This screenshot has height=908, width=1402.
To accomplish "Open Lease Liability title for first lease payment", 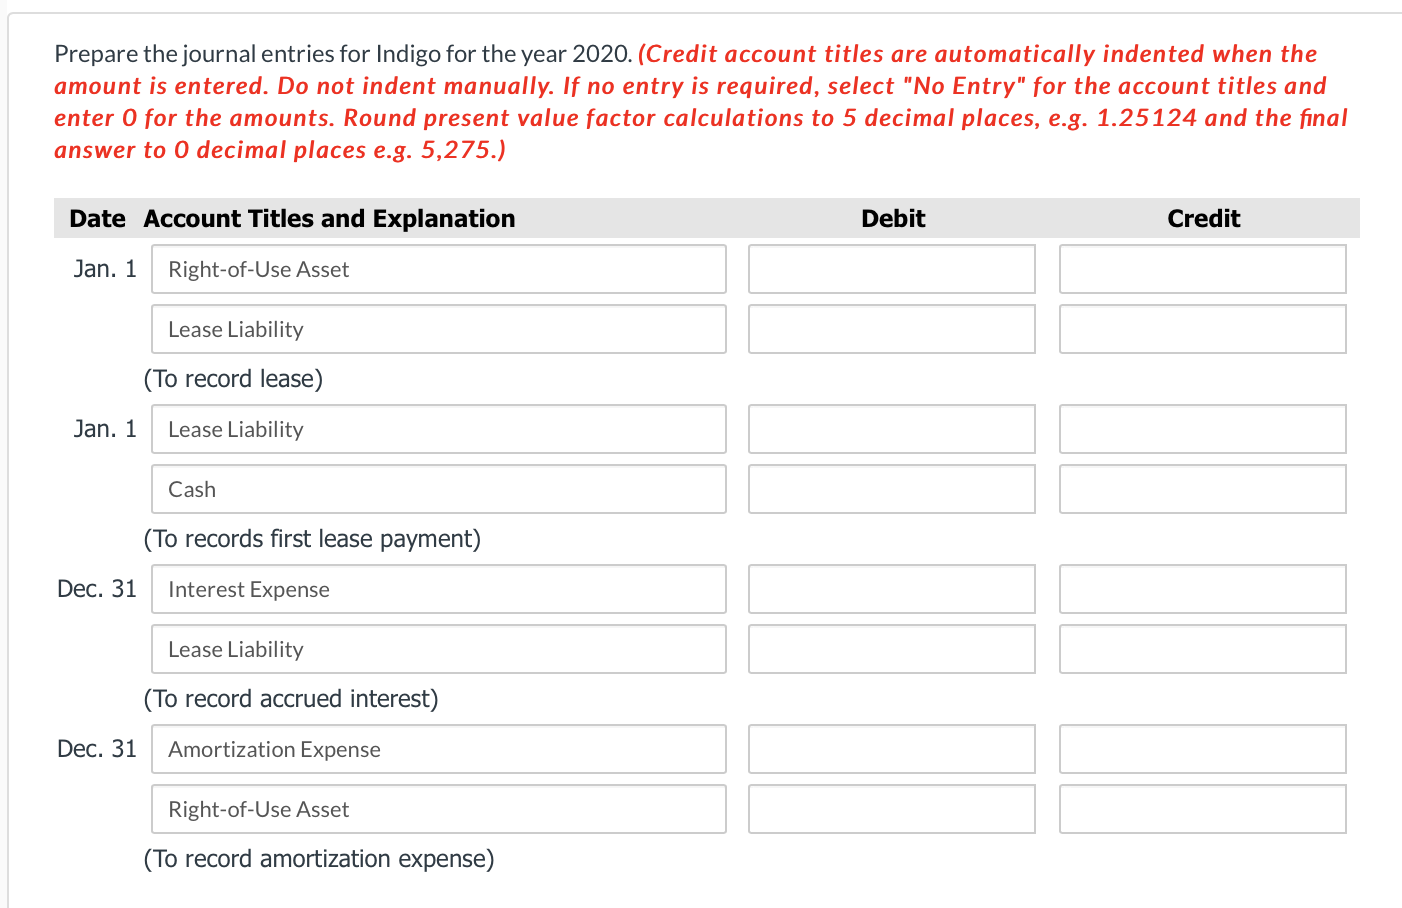I will [x=439, y=429].
